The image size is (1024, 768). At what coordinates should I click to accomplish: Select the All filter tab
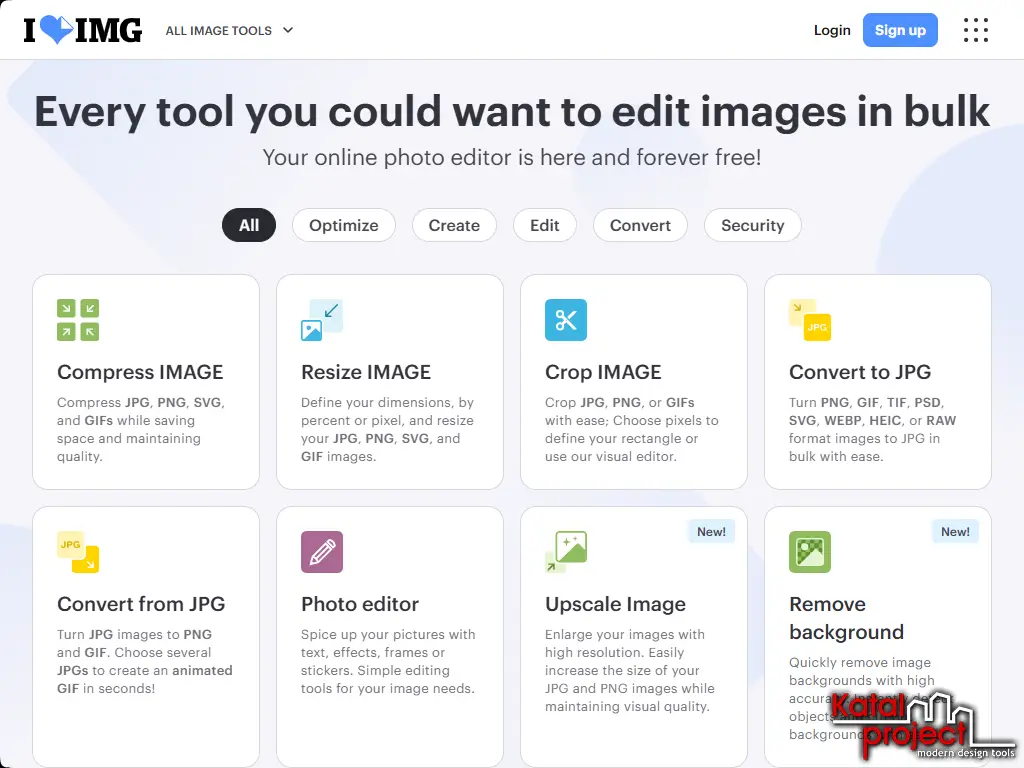coord(249,225)
